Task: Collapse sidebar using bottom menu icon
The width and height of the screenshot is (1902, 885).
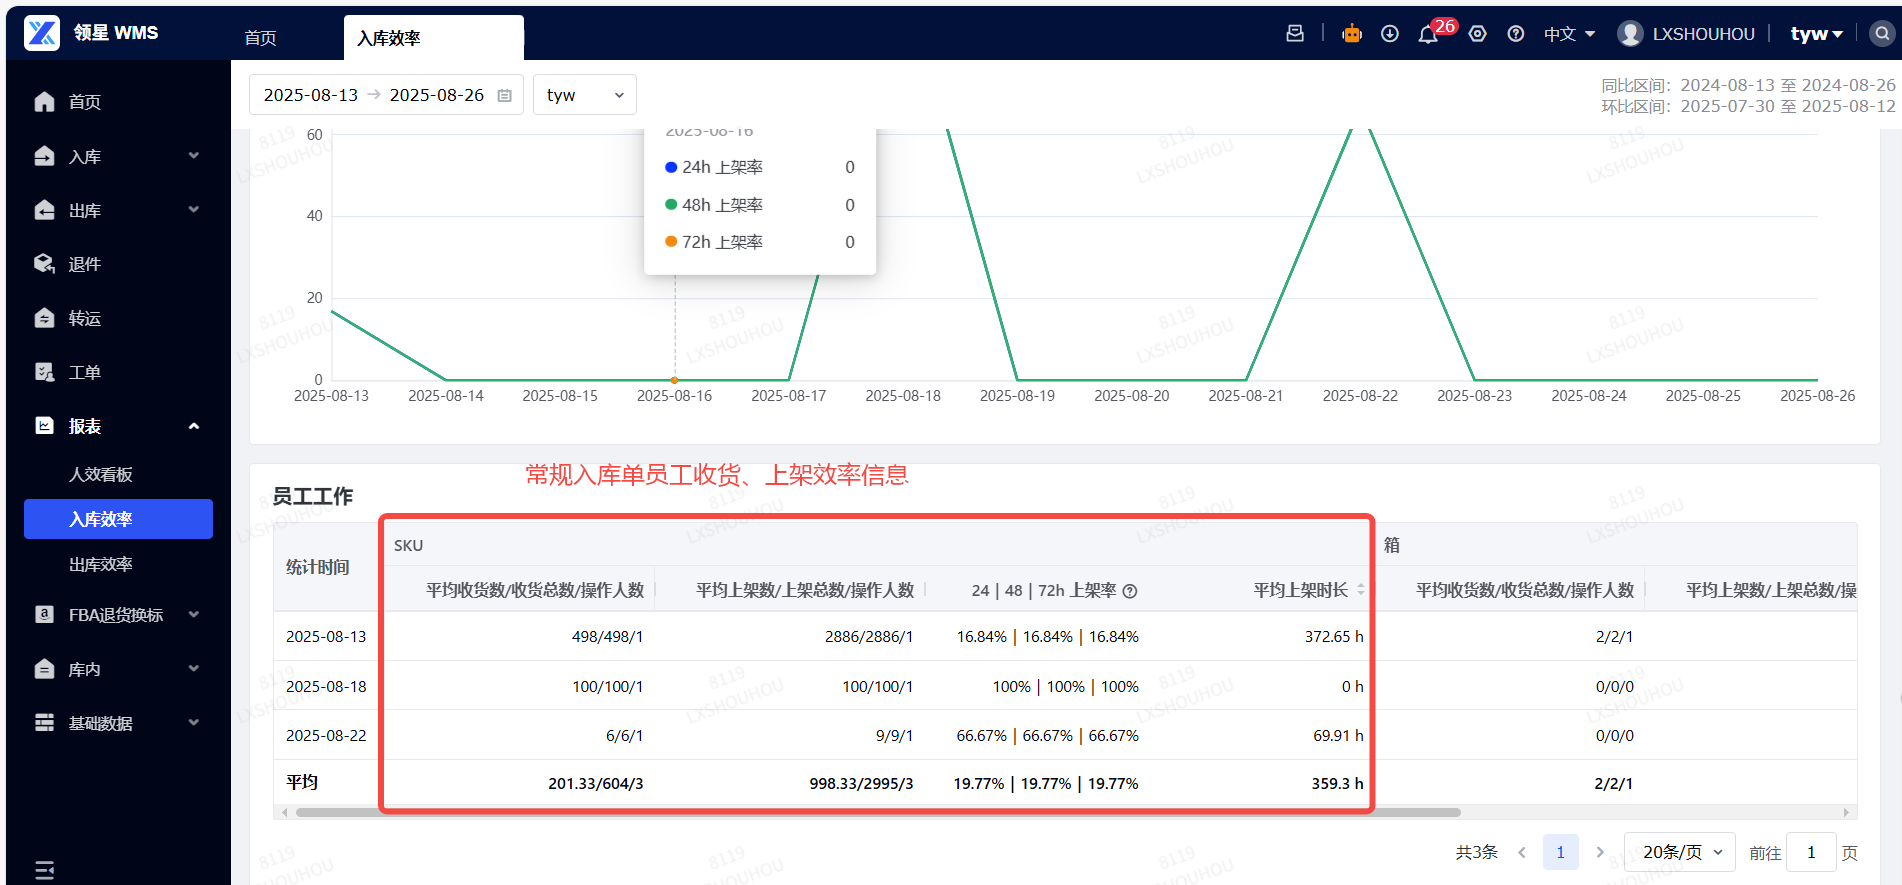Action: pyautogui.click(x=45, y=870)
